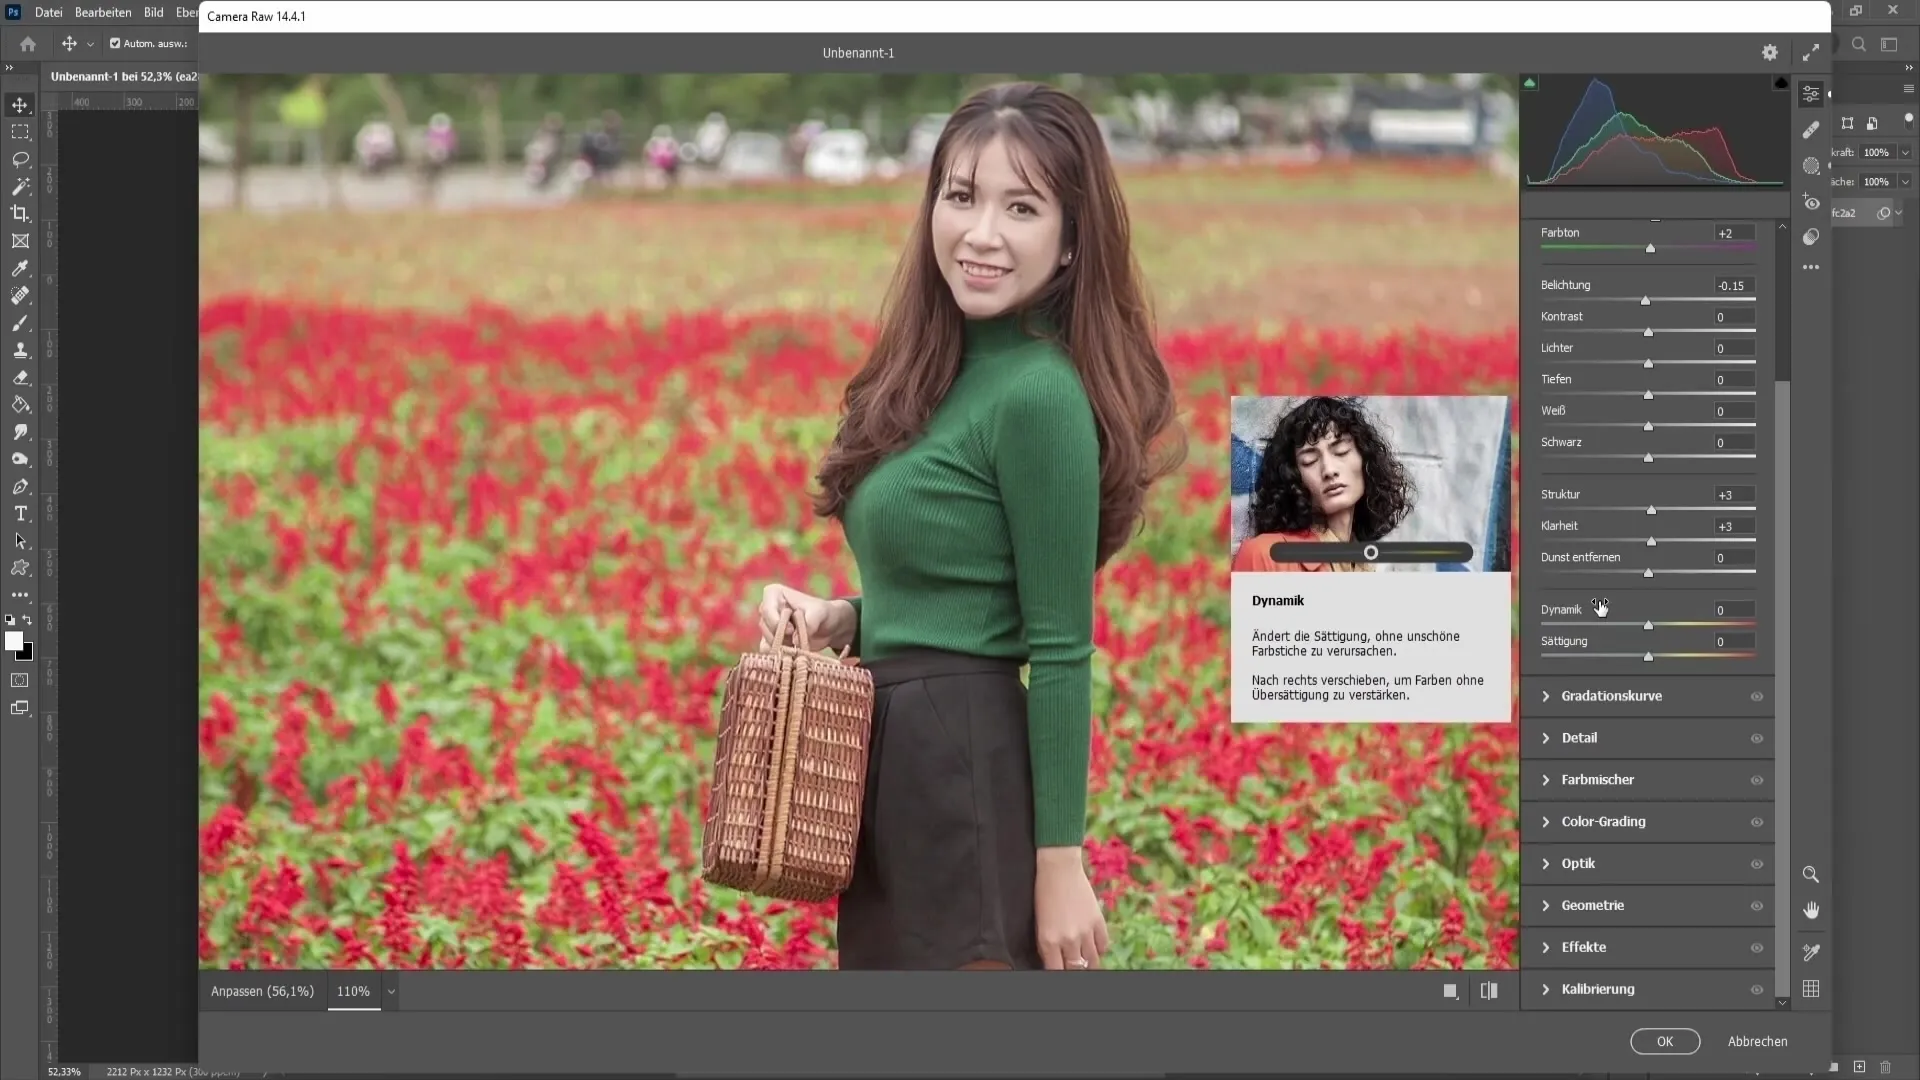Select the Healing Brush tool
The width and height of the screenshot is (1920, 1080).
20,295
